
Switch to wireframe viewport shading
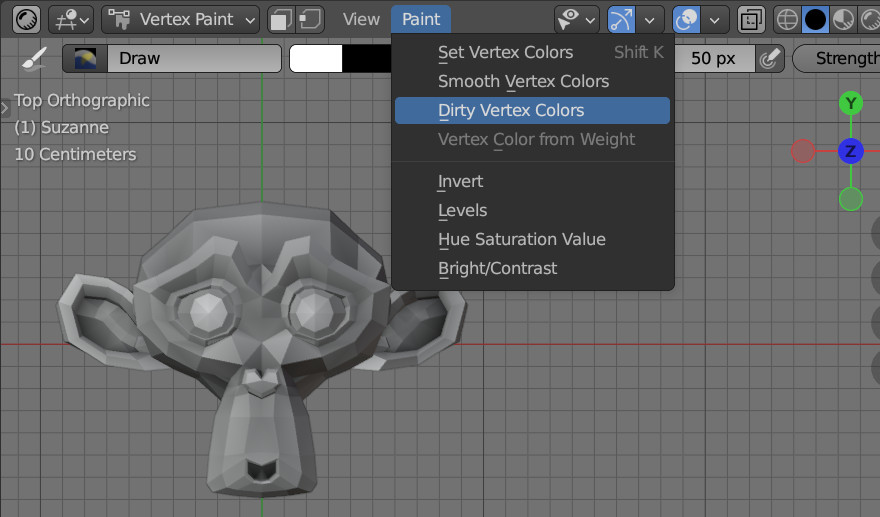(787, 20)
